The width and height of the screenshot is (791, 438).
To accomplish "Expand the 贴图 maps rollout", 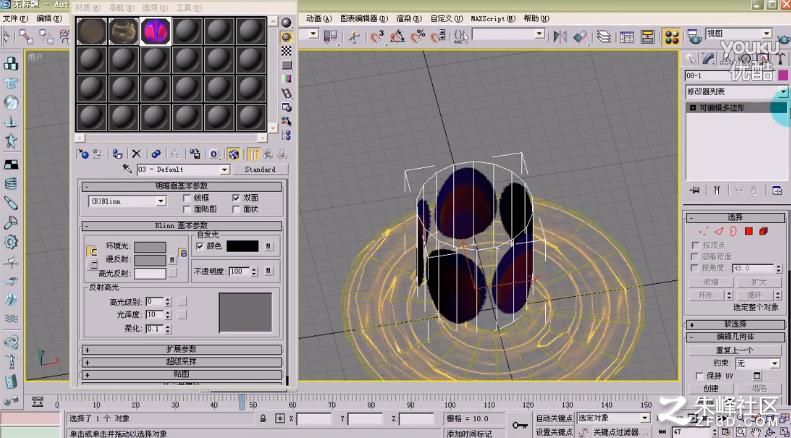I will 182,374.
